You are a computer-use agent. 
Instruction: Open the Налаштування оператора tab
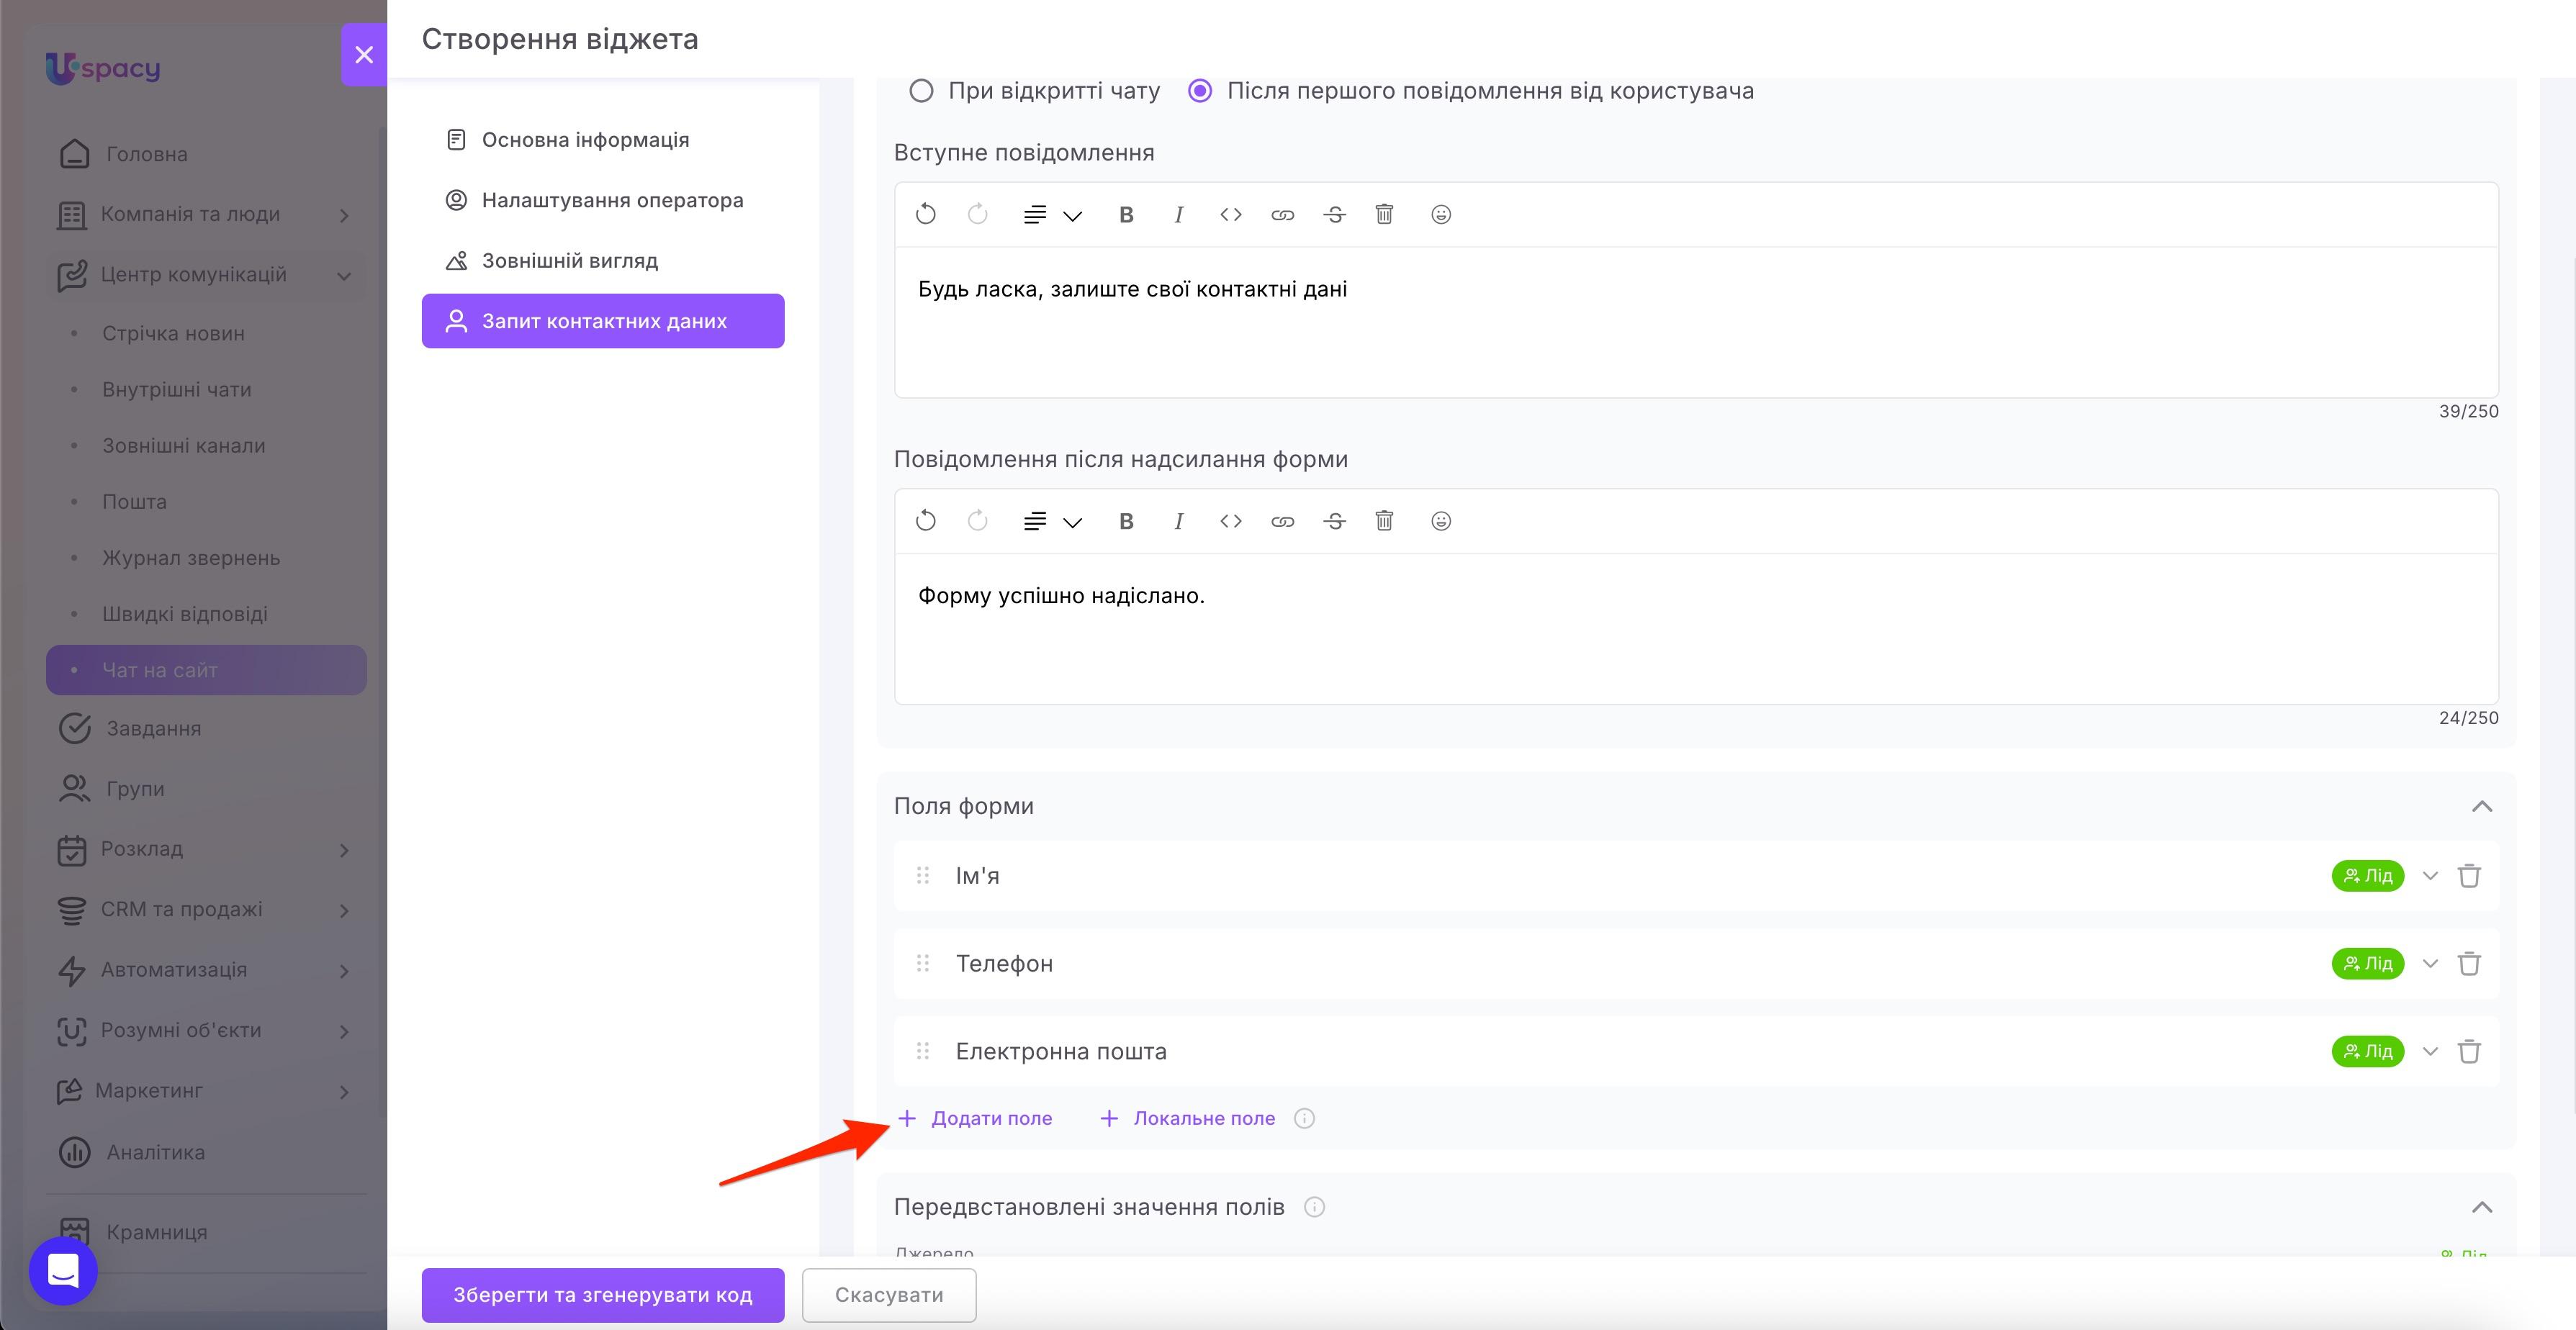[603, 200]
